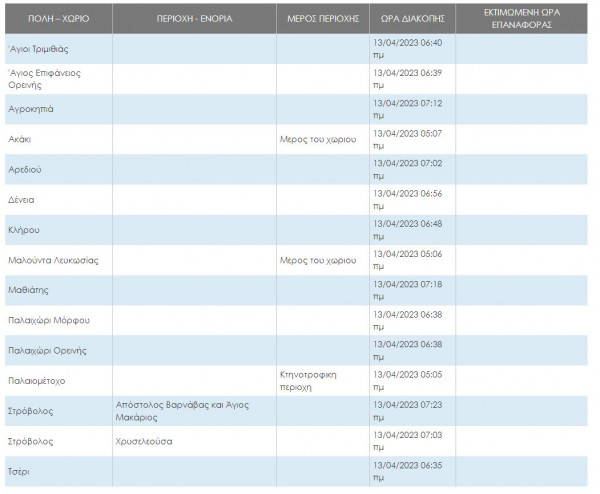Click the ΩΡΑ ΔΙΑΚΟΠΗΣ column header
600x494 pixels.
[412, 19]
